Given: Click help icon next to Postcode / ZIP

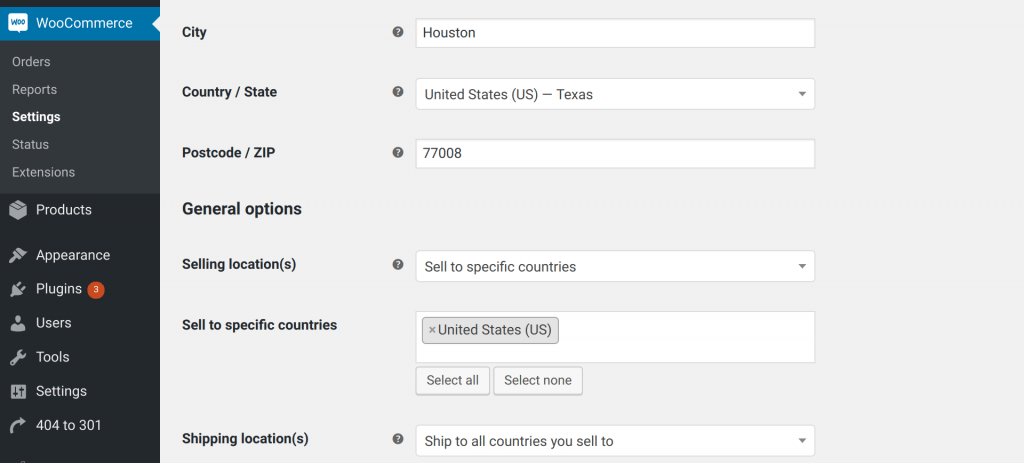Looking at the screenshot, I should (x=398, y=153).
